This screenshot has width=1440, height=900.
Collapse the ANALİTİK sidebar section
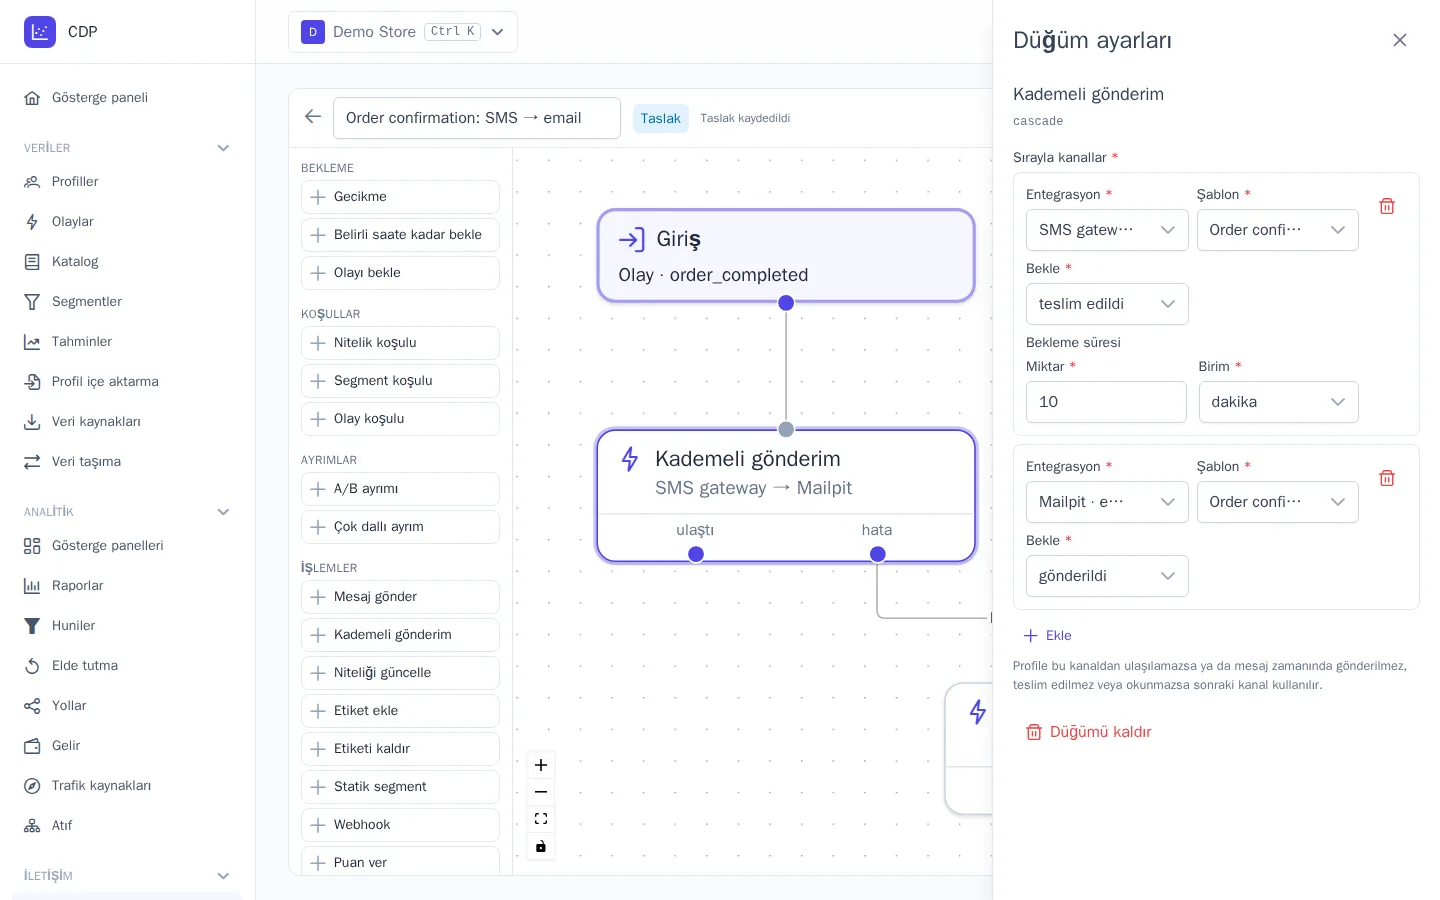(223, 512)
